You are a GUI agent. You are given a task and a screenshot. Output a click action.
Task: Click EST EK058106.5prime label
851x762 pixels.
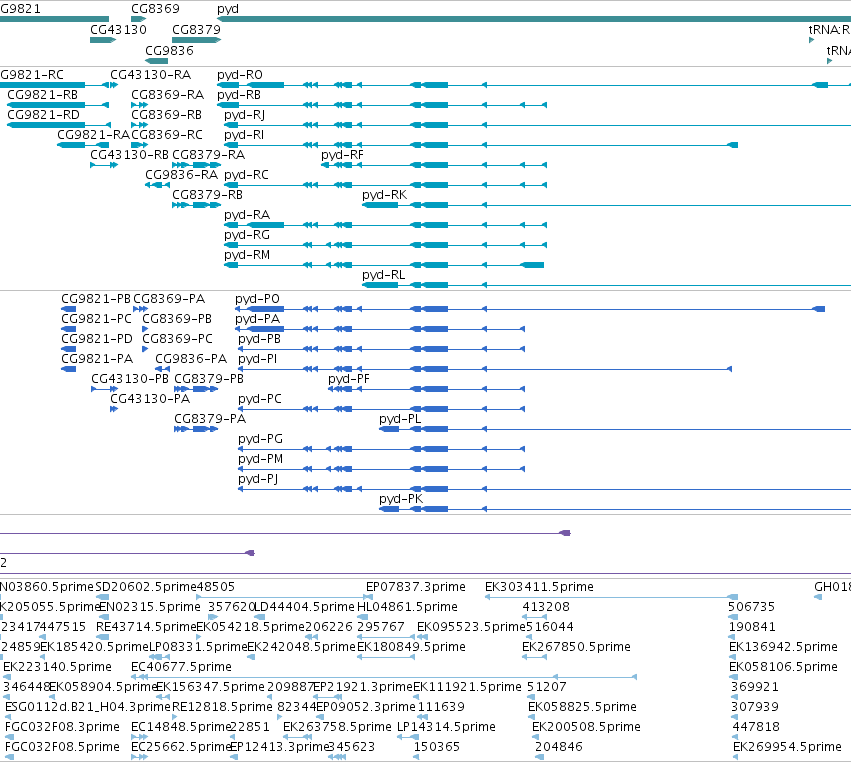784,667
